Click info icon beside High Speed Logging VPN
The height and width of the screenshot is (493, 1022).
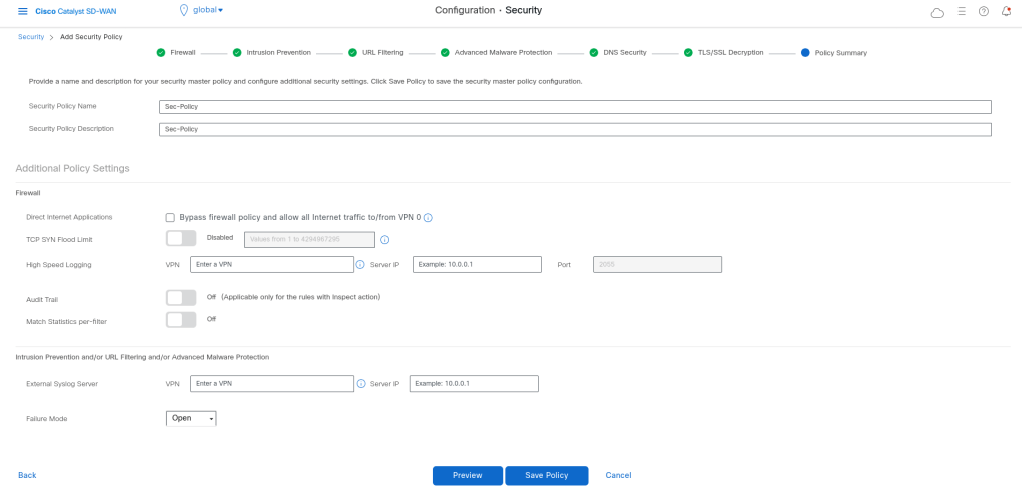click(360, 265)
